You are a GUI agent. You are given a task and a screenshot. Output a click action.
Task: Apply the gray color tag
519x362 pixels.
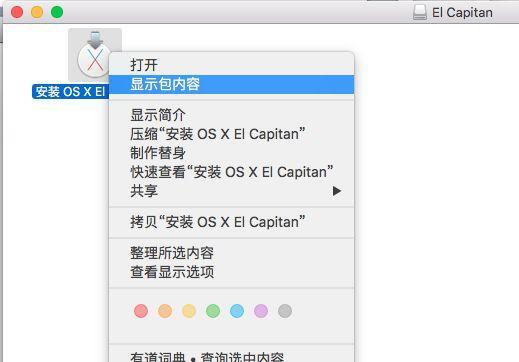(285, 311)
